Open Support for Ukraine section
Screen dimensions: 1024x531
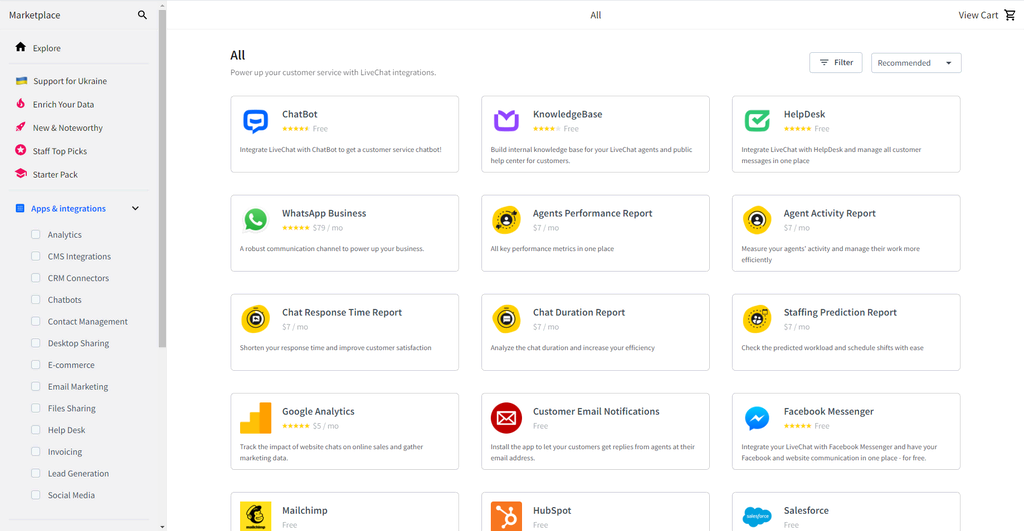pos(70,81)
